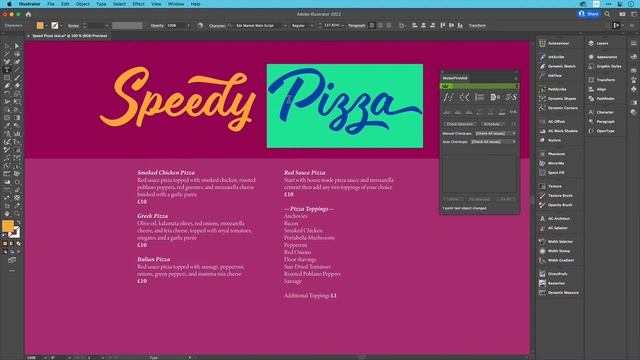Open the font family dropdown
Image resolution: width=640 pixels, height=360 pixels.
click(x=285, y=26)
